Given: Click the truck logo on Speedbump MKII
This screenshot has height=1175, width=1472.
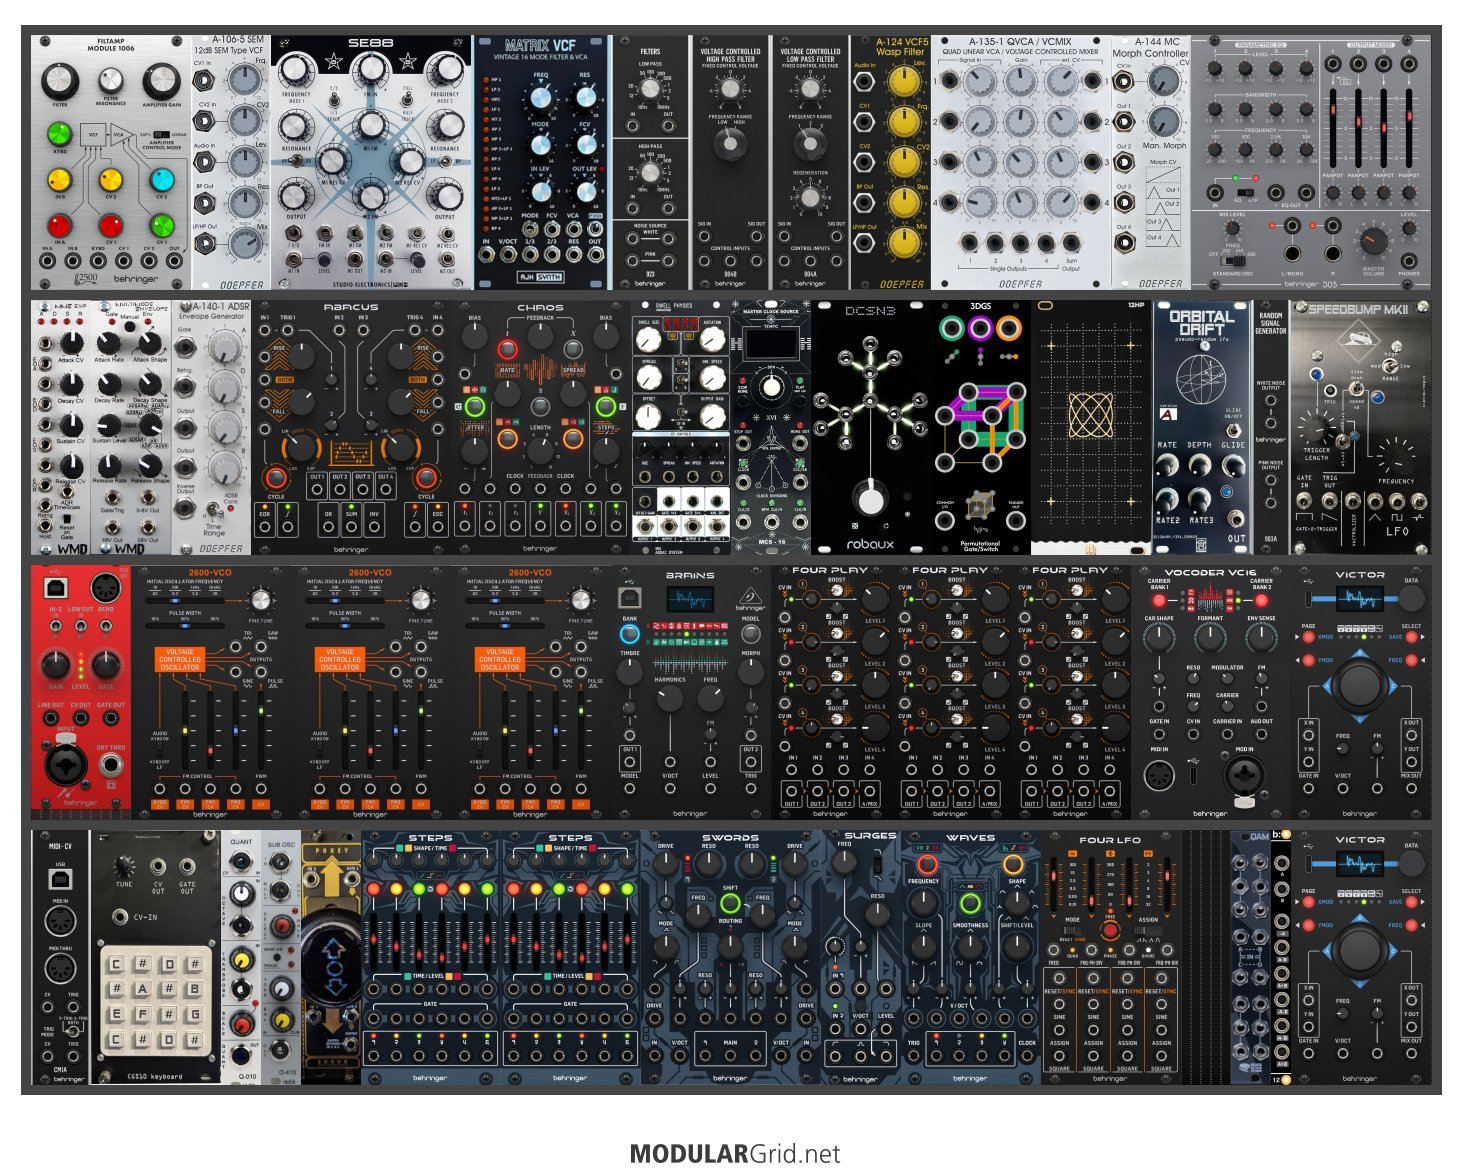Looking at the screenshot, I should click(1361, 342).
